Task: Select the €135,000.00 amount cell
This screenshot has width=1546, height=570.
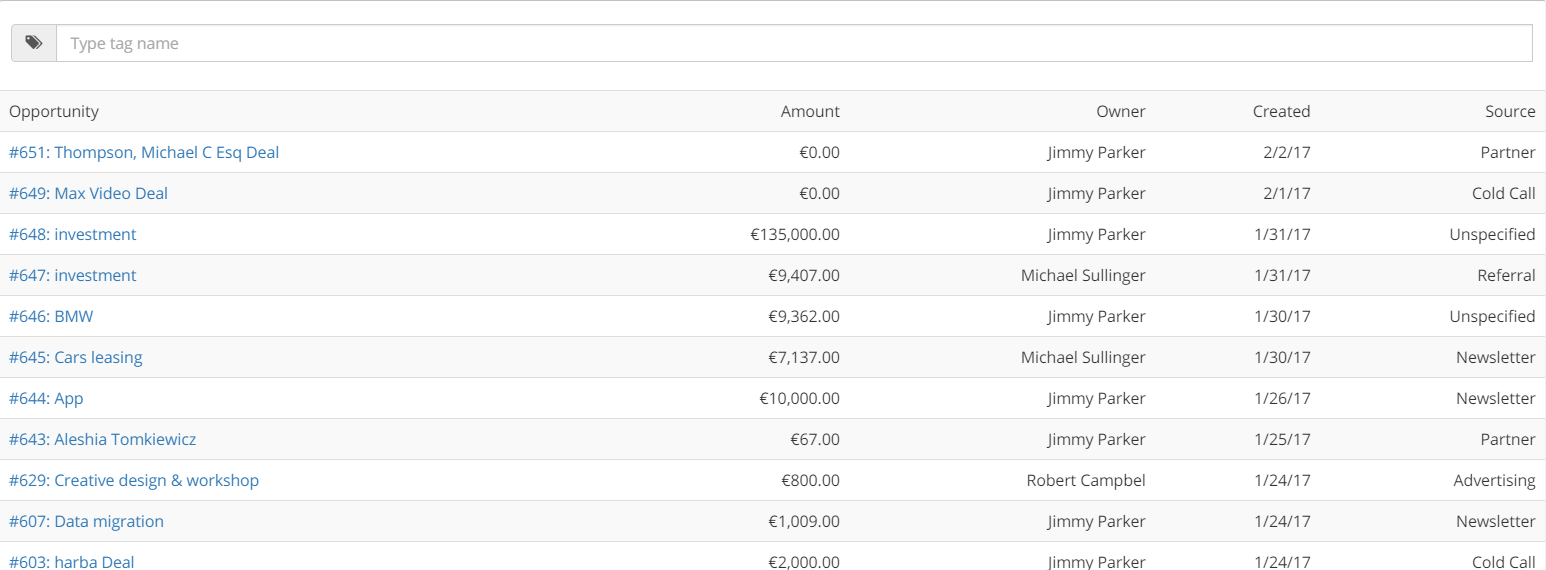Action: (795, 234)
